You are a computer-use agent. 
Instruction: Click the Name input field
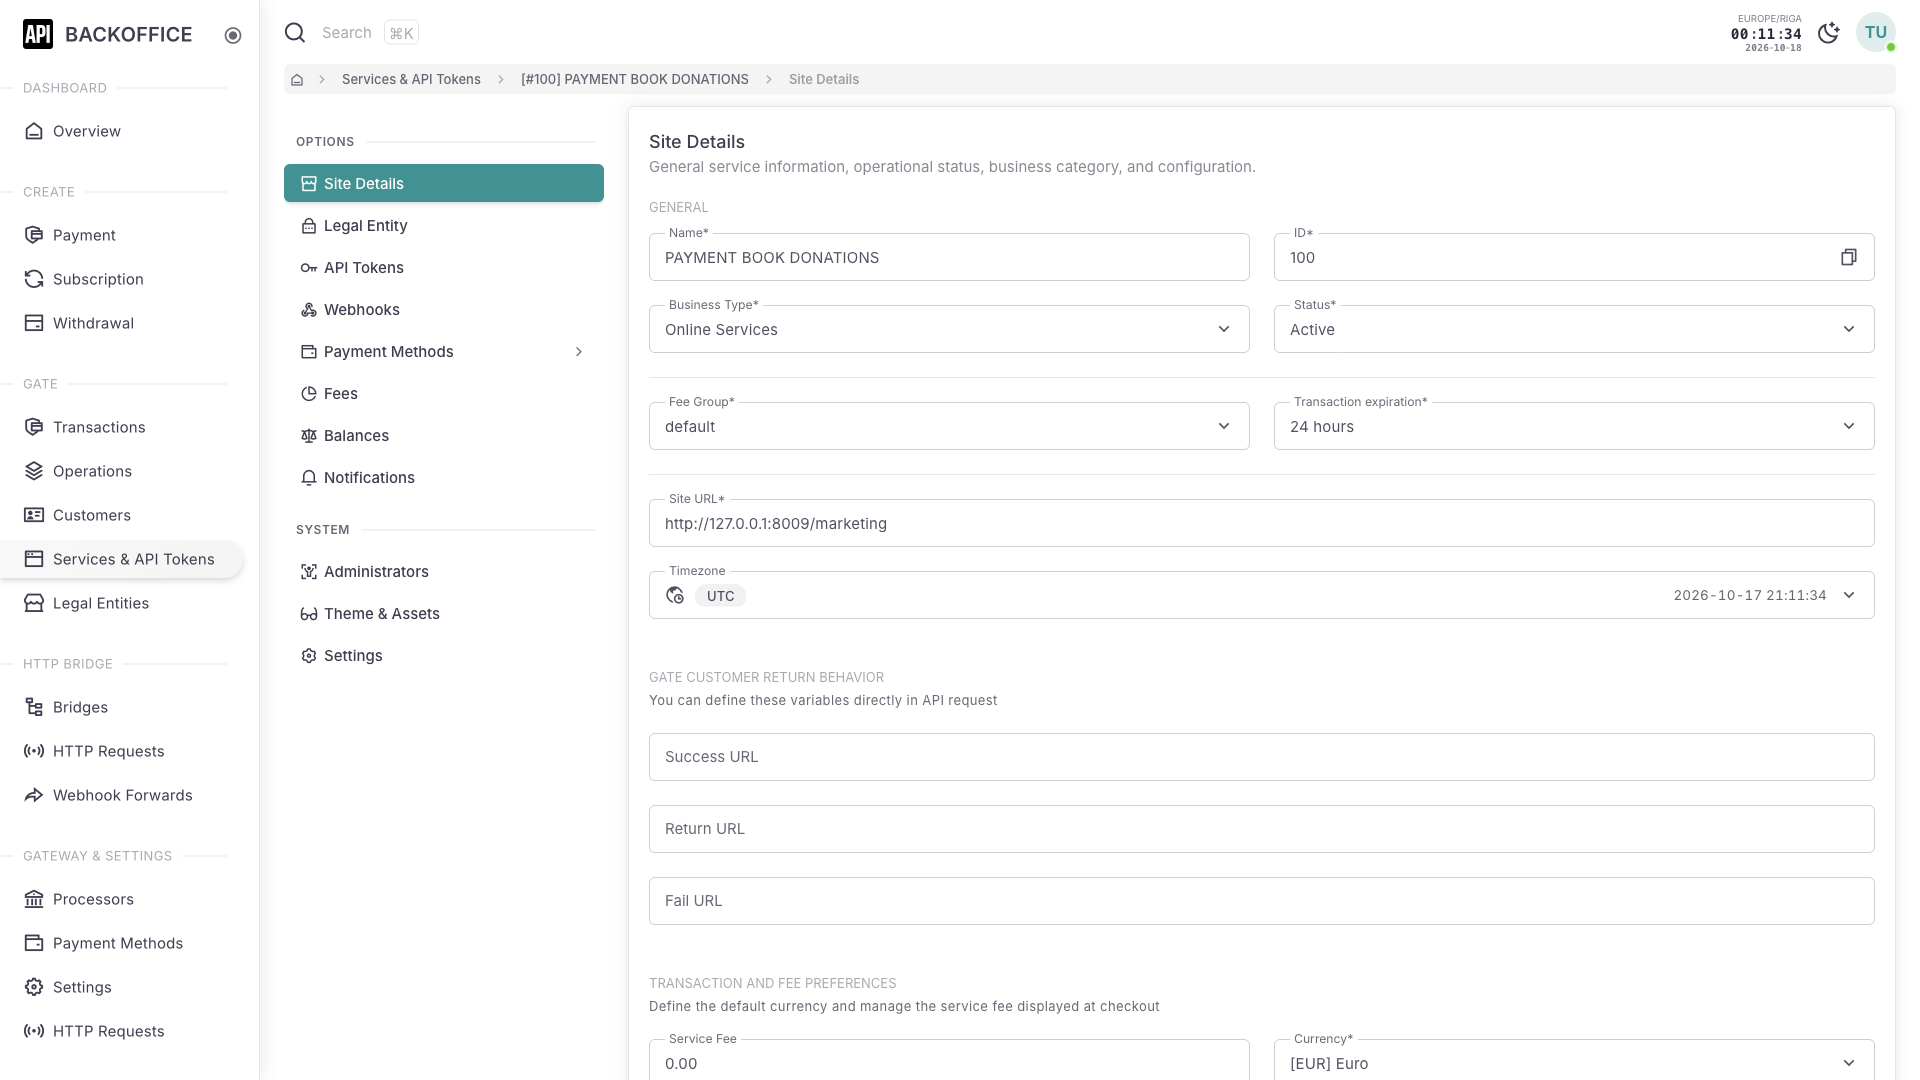949,257
